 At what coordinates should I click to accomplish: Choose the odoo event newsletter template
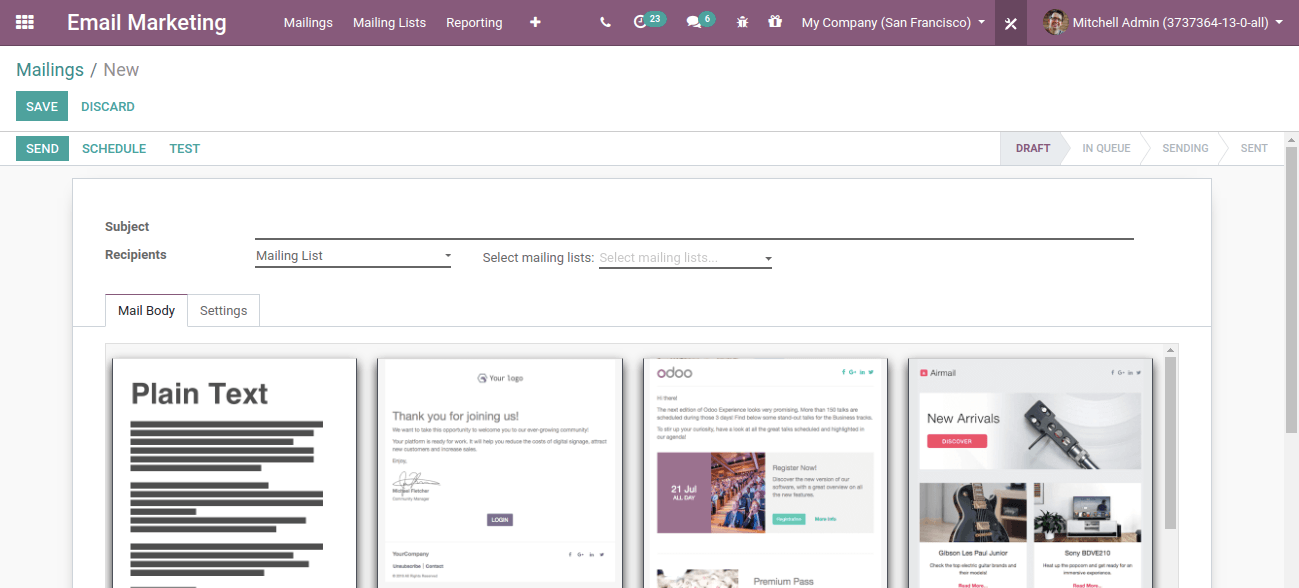coord(766,473)
